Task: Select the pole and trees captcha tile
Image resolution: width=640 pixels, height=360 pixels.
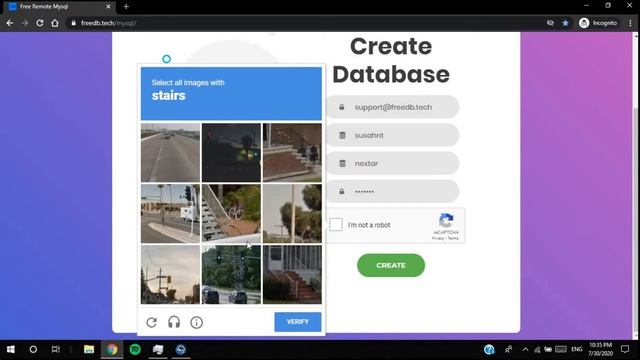Action: [292, 213]
